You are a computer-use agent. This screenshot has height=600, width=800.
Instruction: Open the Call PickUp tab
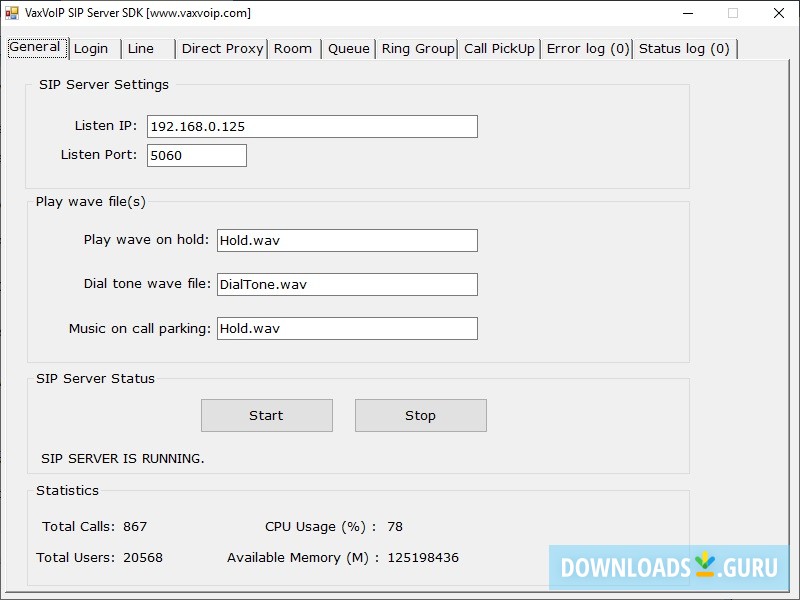click(499, 49)
